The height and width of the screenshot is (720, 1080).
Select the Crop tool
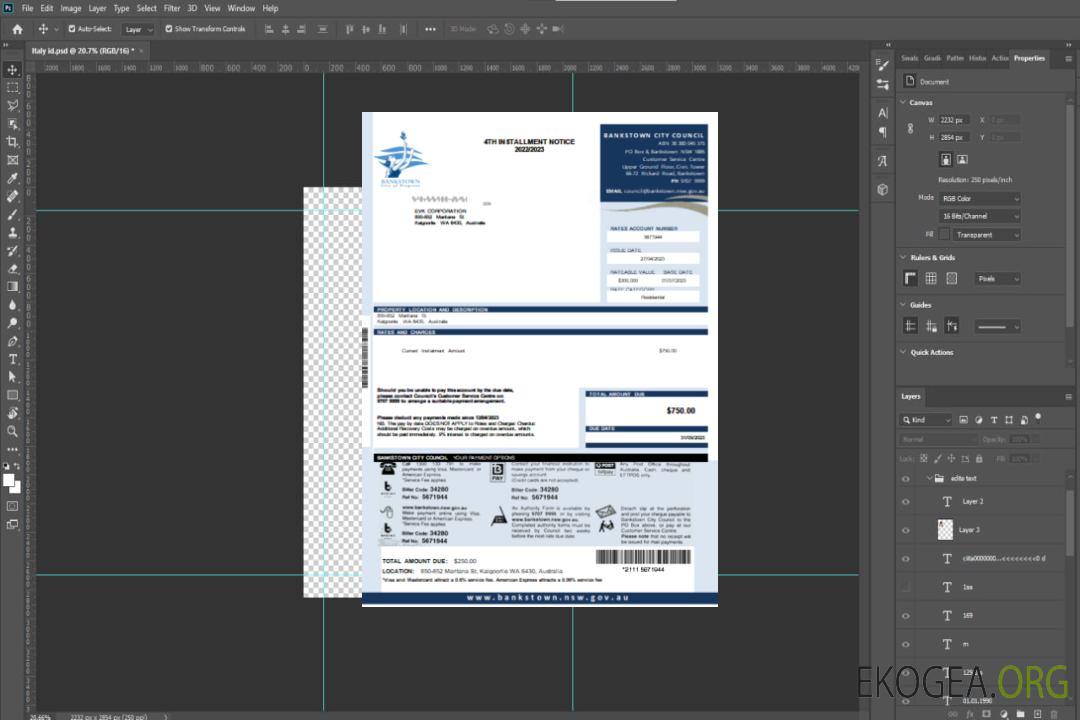click(x=13, y=142)
